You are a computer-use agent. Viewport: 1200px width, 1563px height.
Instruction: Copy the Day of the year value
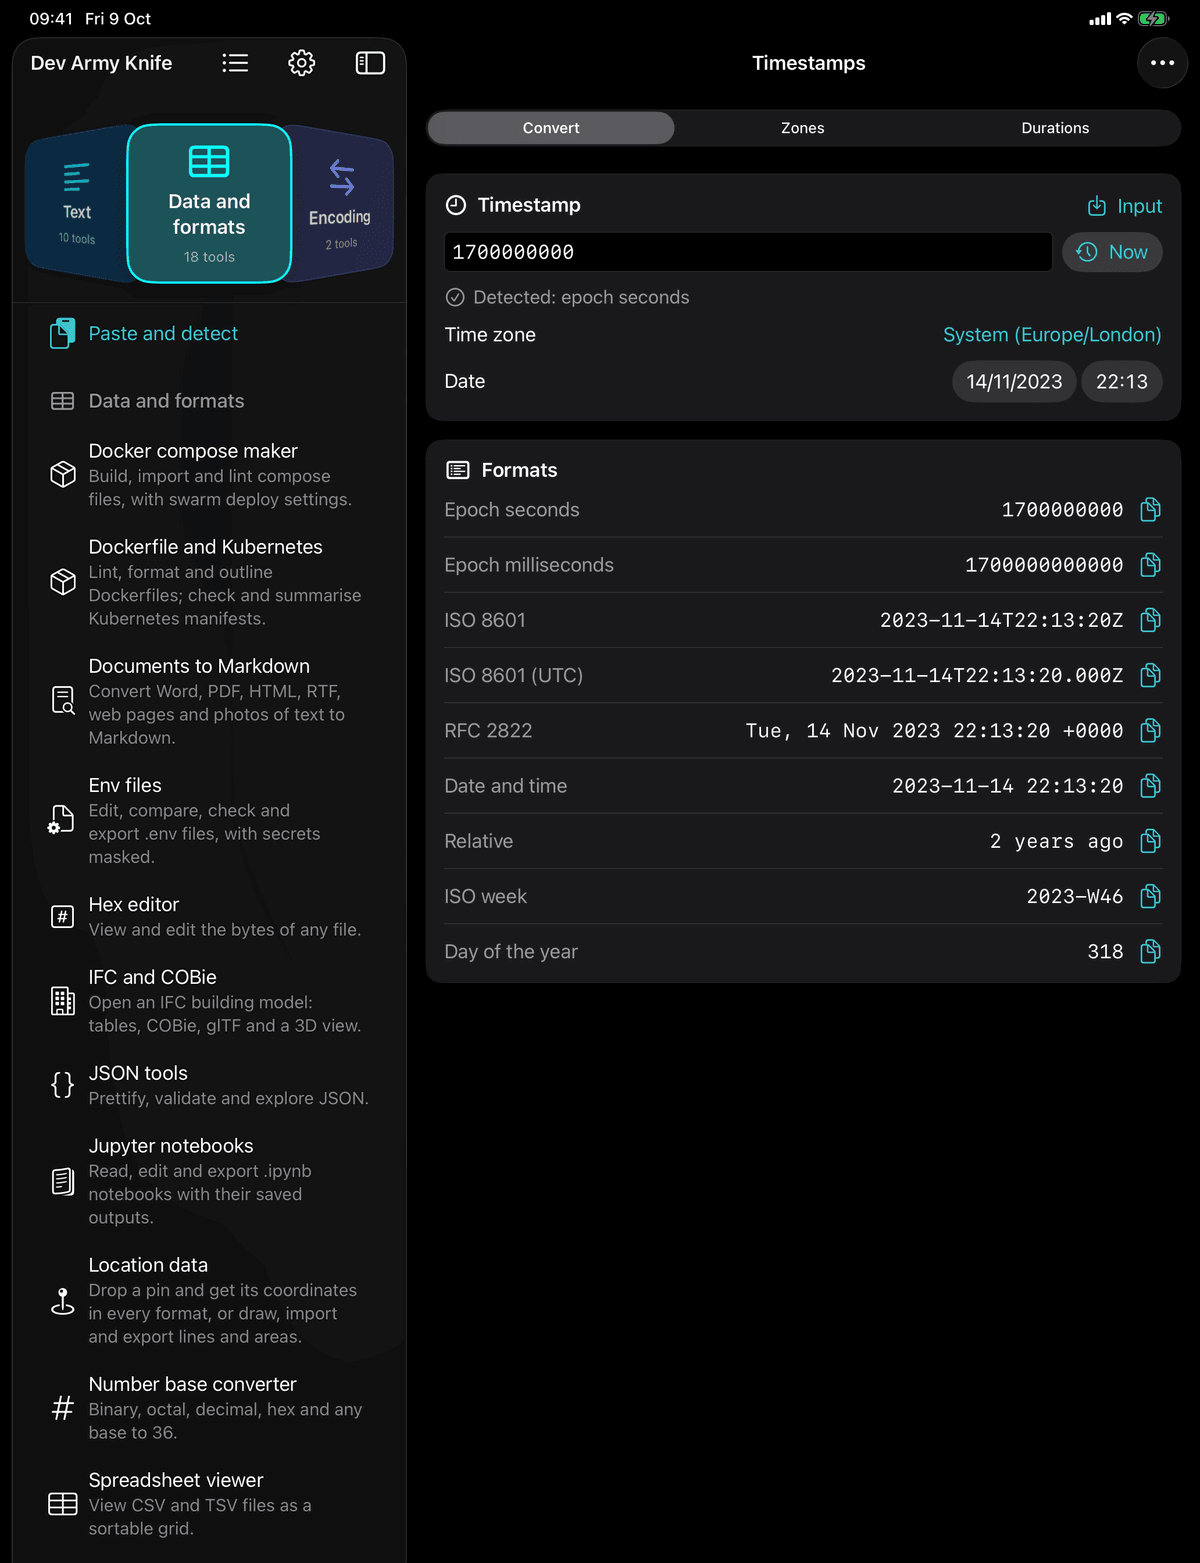point(1151,952)
